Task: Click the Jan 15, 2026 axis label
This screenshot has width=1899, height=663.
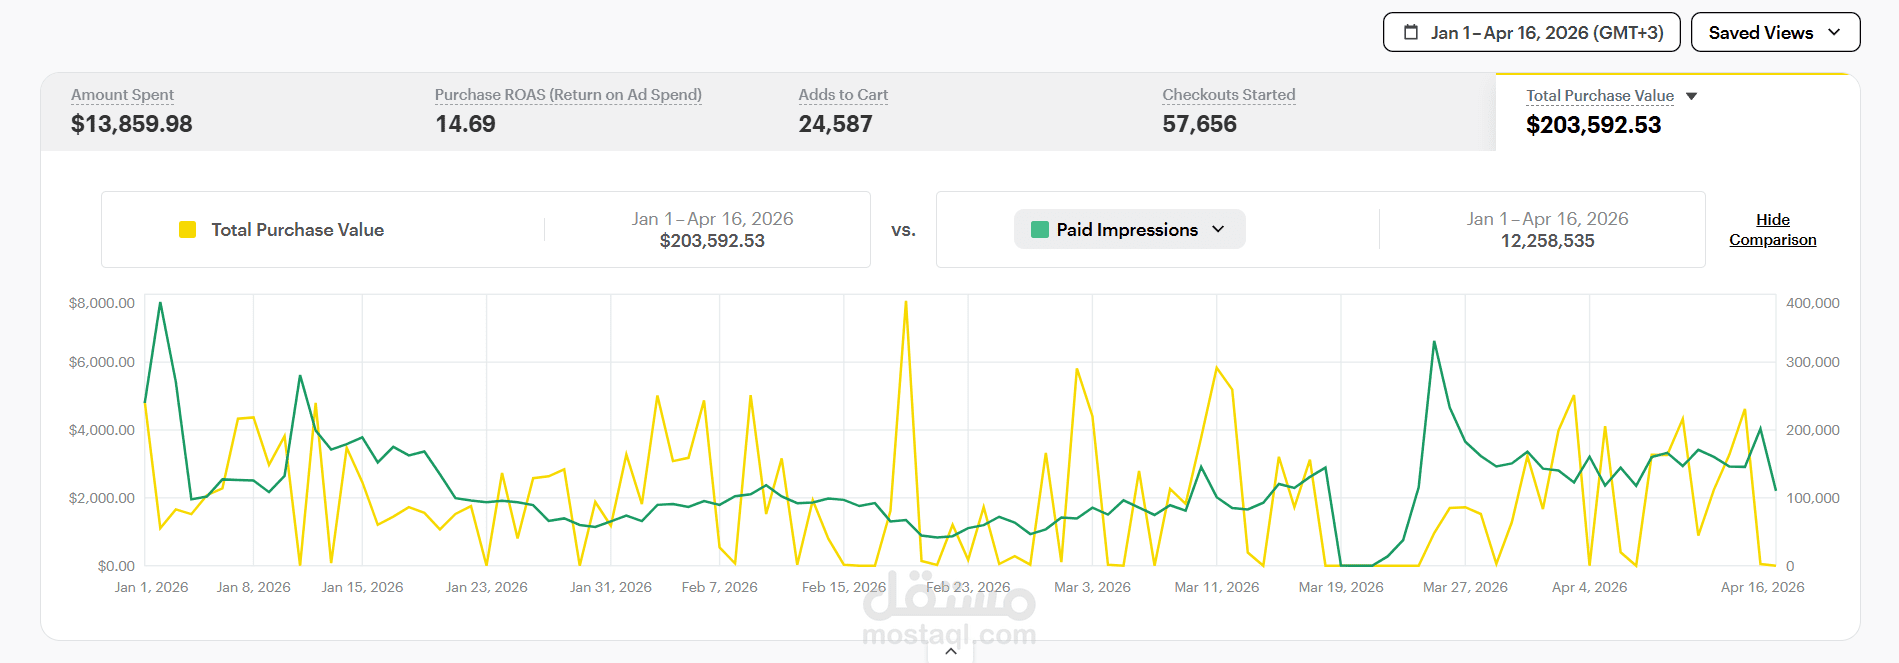Action: click(x=362, y=587)
